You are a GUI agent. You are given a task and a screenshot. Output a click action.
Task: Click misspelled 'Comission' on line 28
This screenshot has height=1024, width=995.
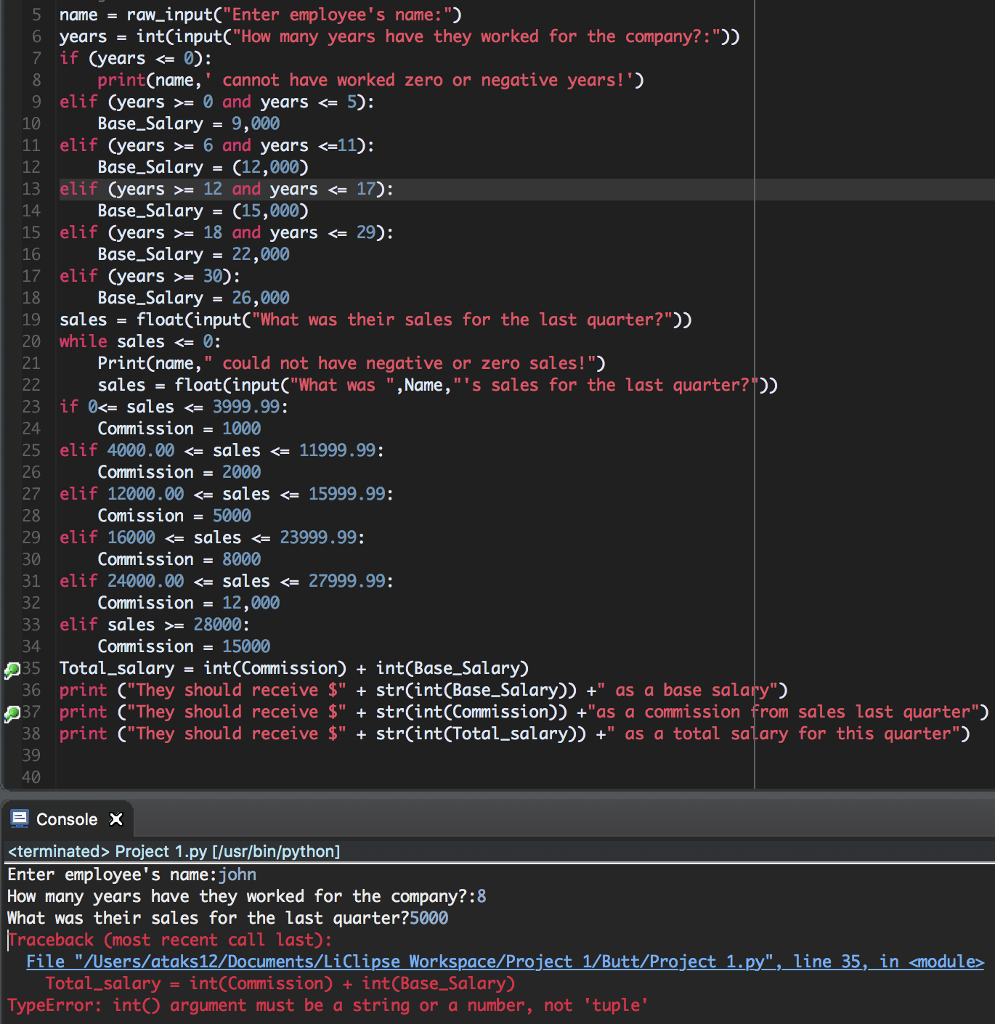(141, 516)
